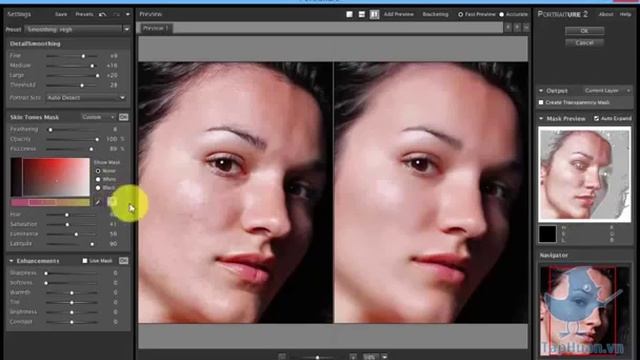Open the Output Current Layer dropdown
This screenshot has height=360, width=640.
[x=607, y=91]
